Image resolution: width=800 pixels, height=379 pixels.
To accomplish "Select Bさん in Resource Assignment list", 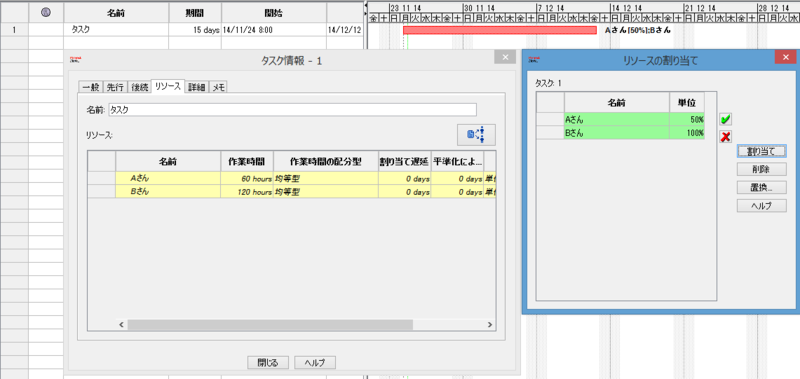I will pos(616,133).
